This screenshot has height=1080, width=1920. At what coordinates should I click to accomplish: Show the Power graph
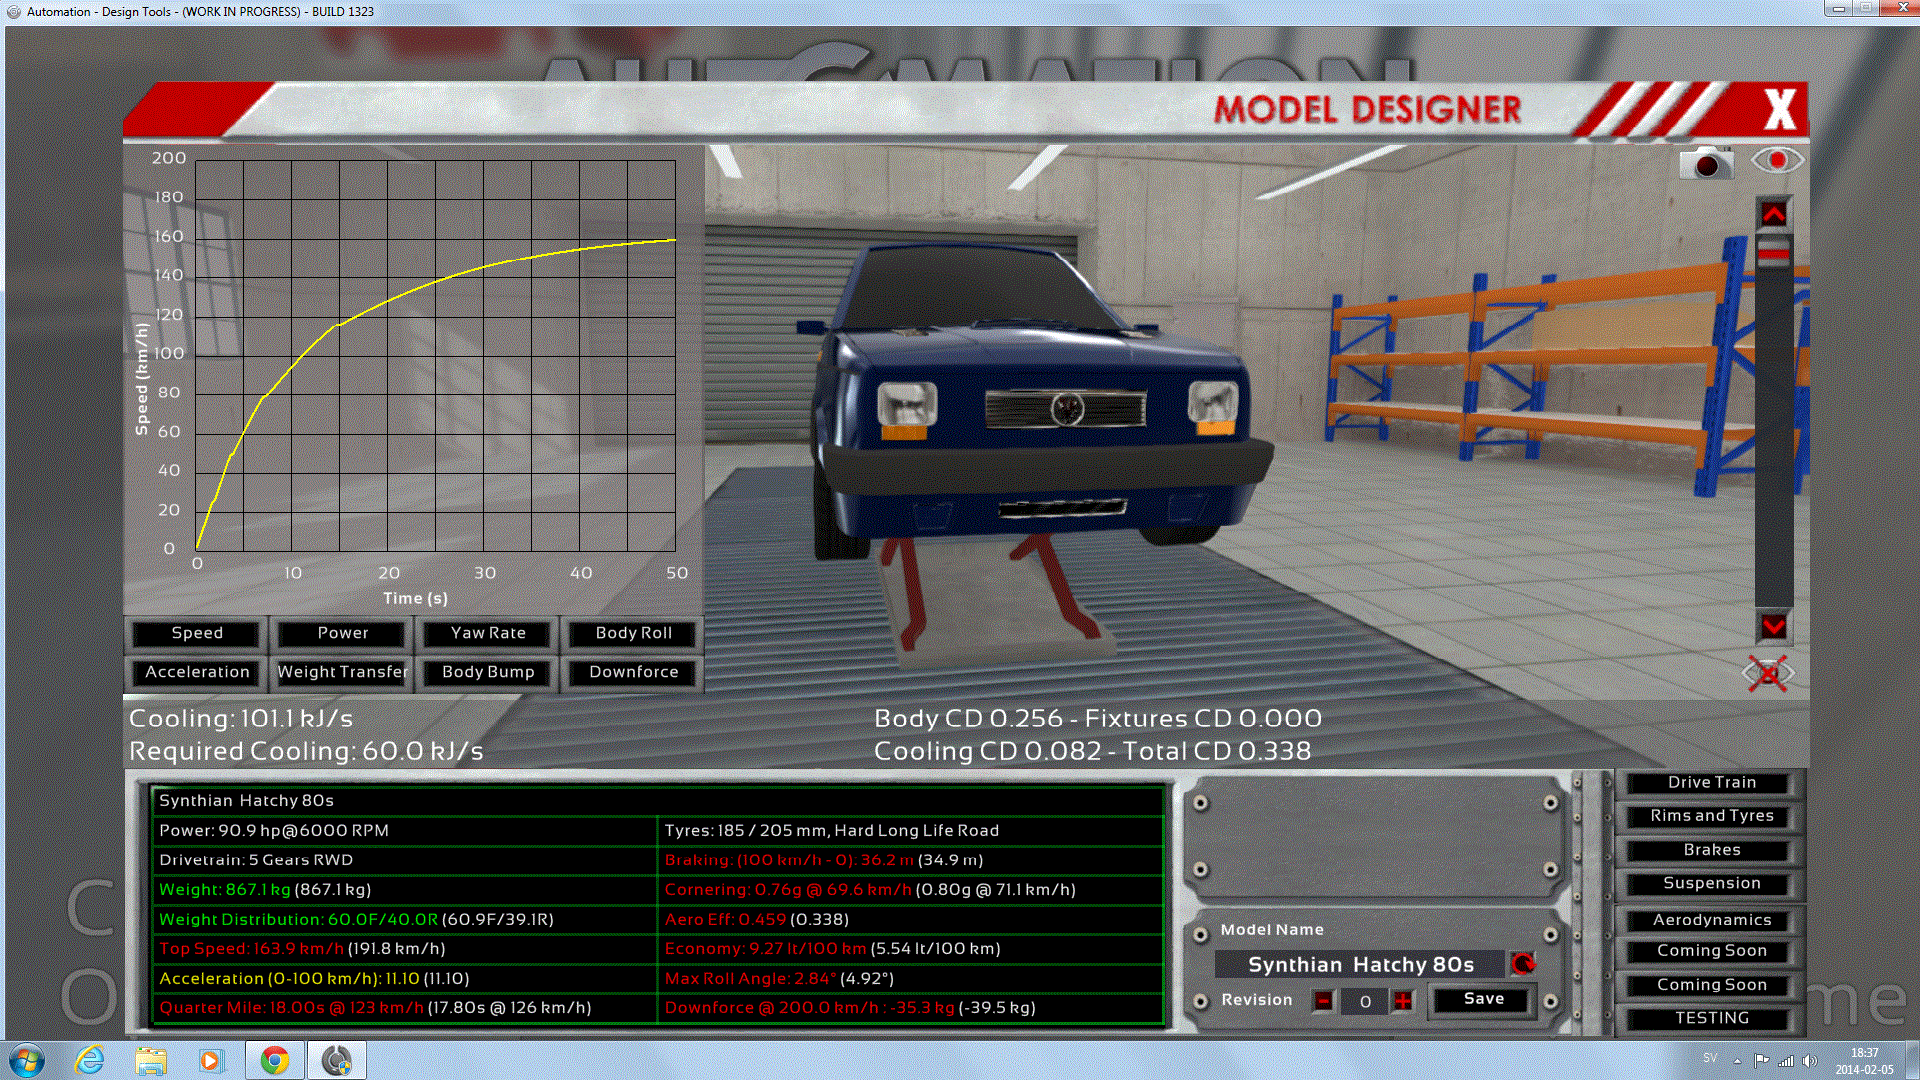[x=343, y=633]
